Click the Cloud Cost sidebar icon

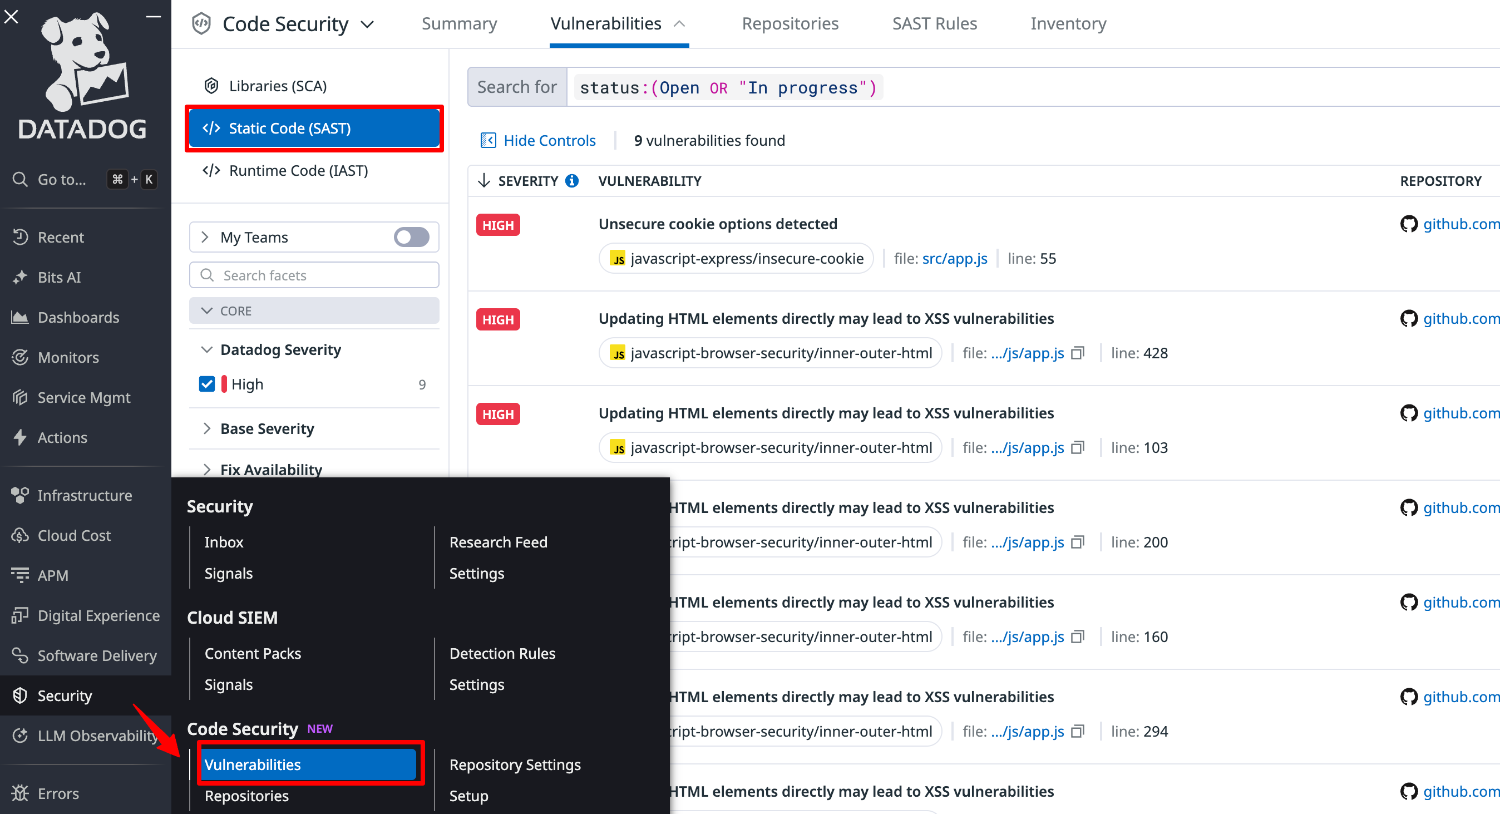click(20, 535)
